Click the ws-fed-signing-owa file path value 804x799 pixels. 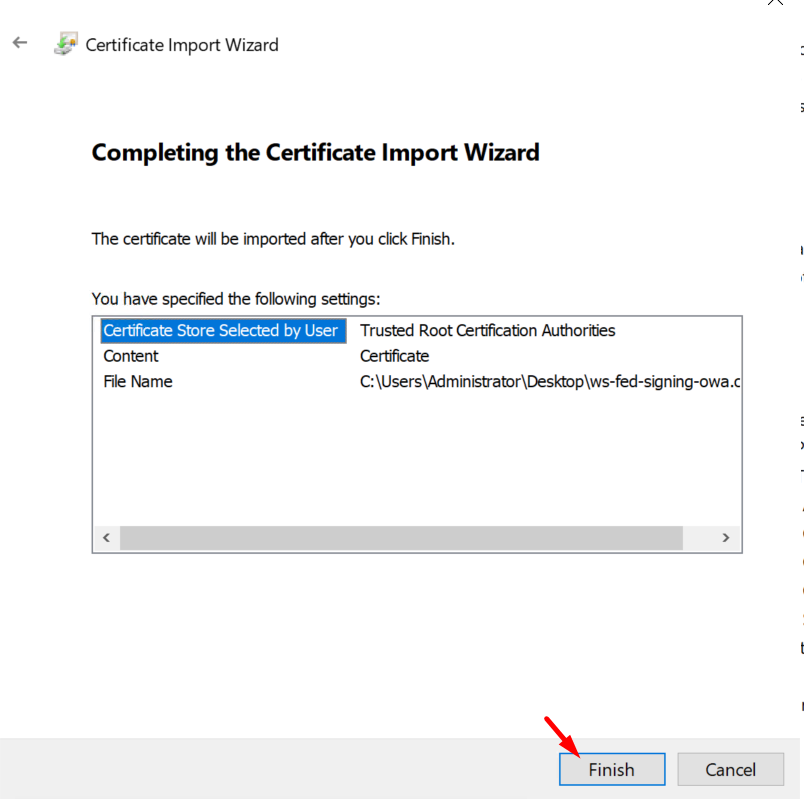click(550, 381)
